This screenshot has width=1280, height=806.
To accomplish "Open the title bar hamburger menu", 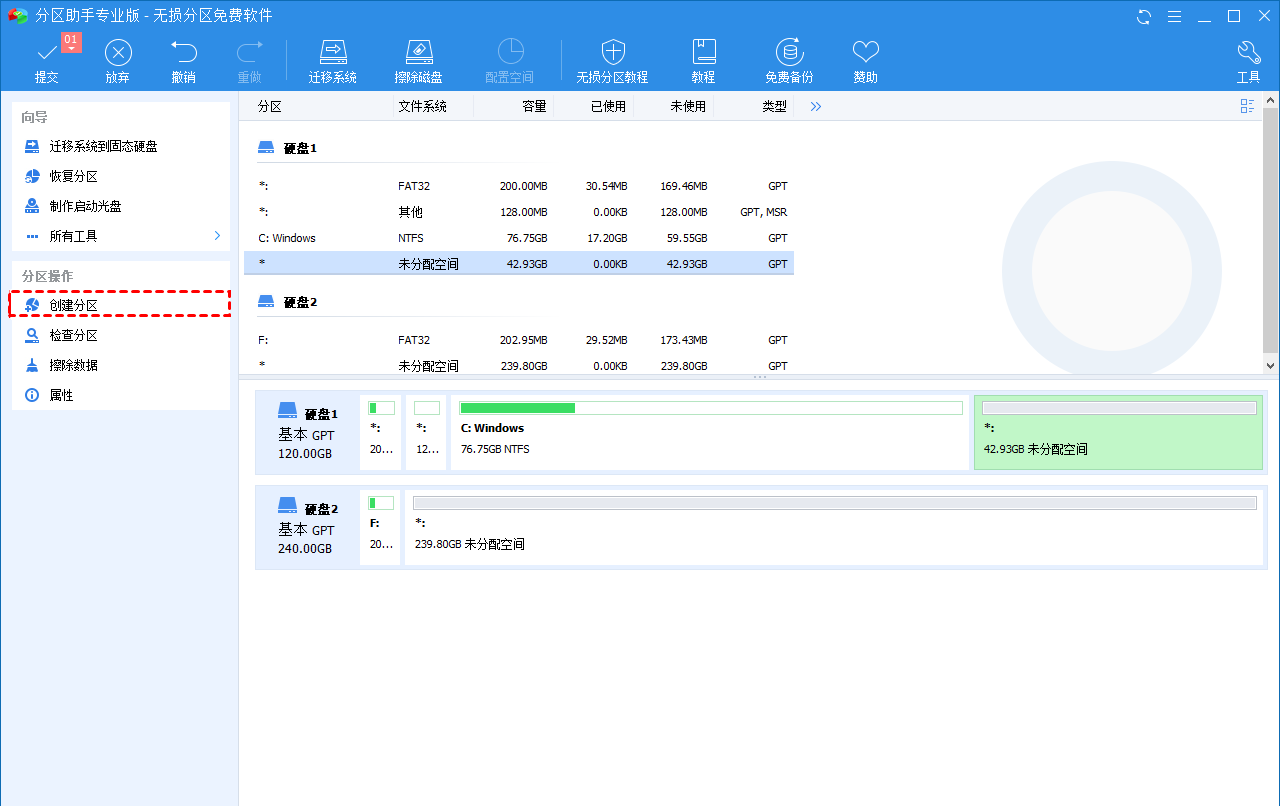I will (1174, 16).
